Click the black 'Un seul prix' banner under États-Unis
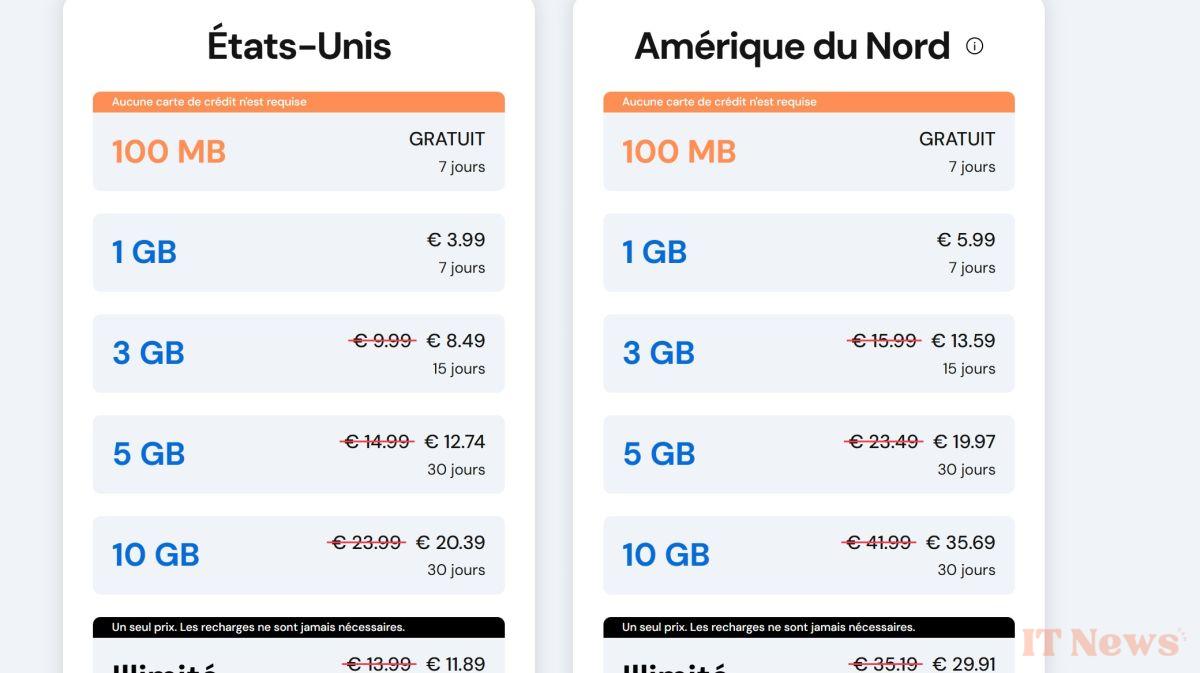Viewport: 1200px width, 673px height. 299,627
